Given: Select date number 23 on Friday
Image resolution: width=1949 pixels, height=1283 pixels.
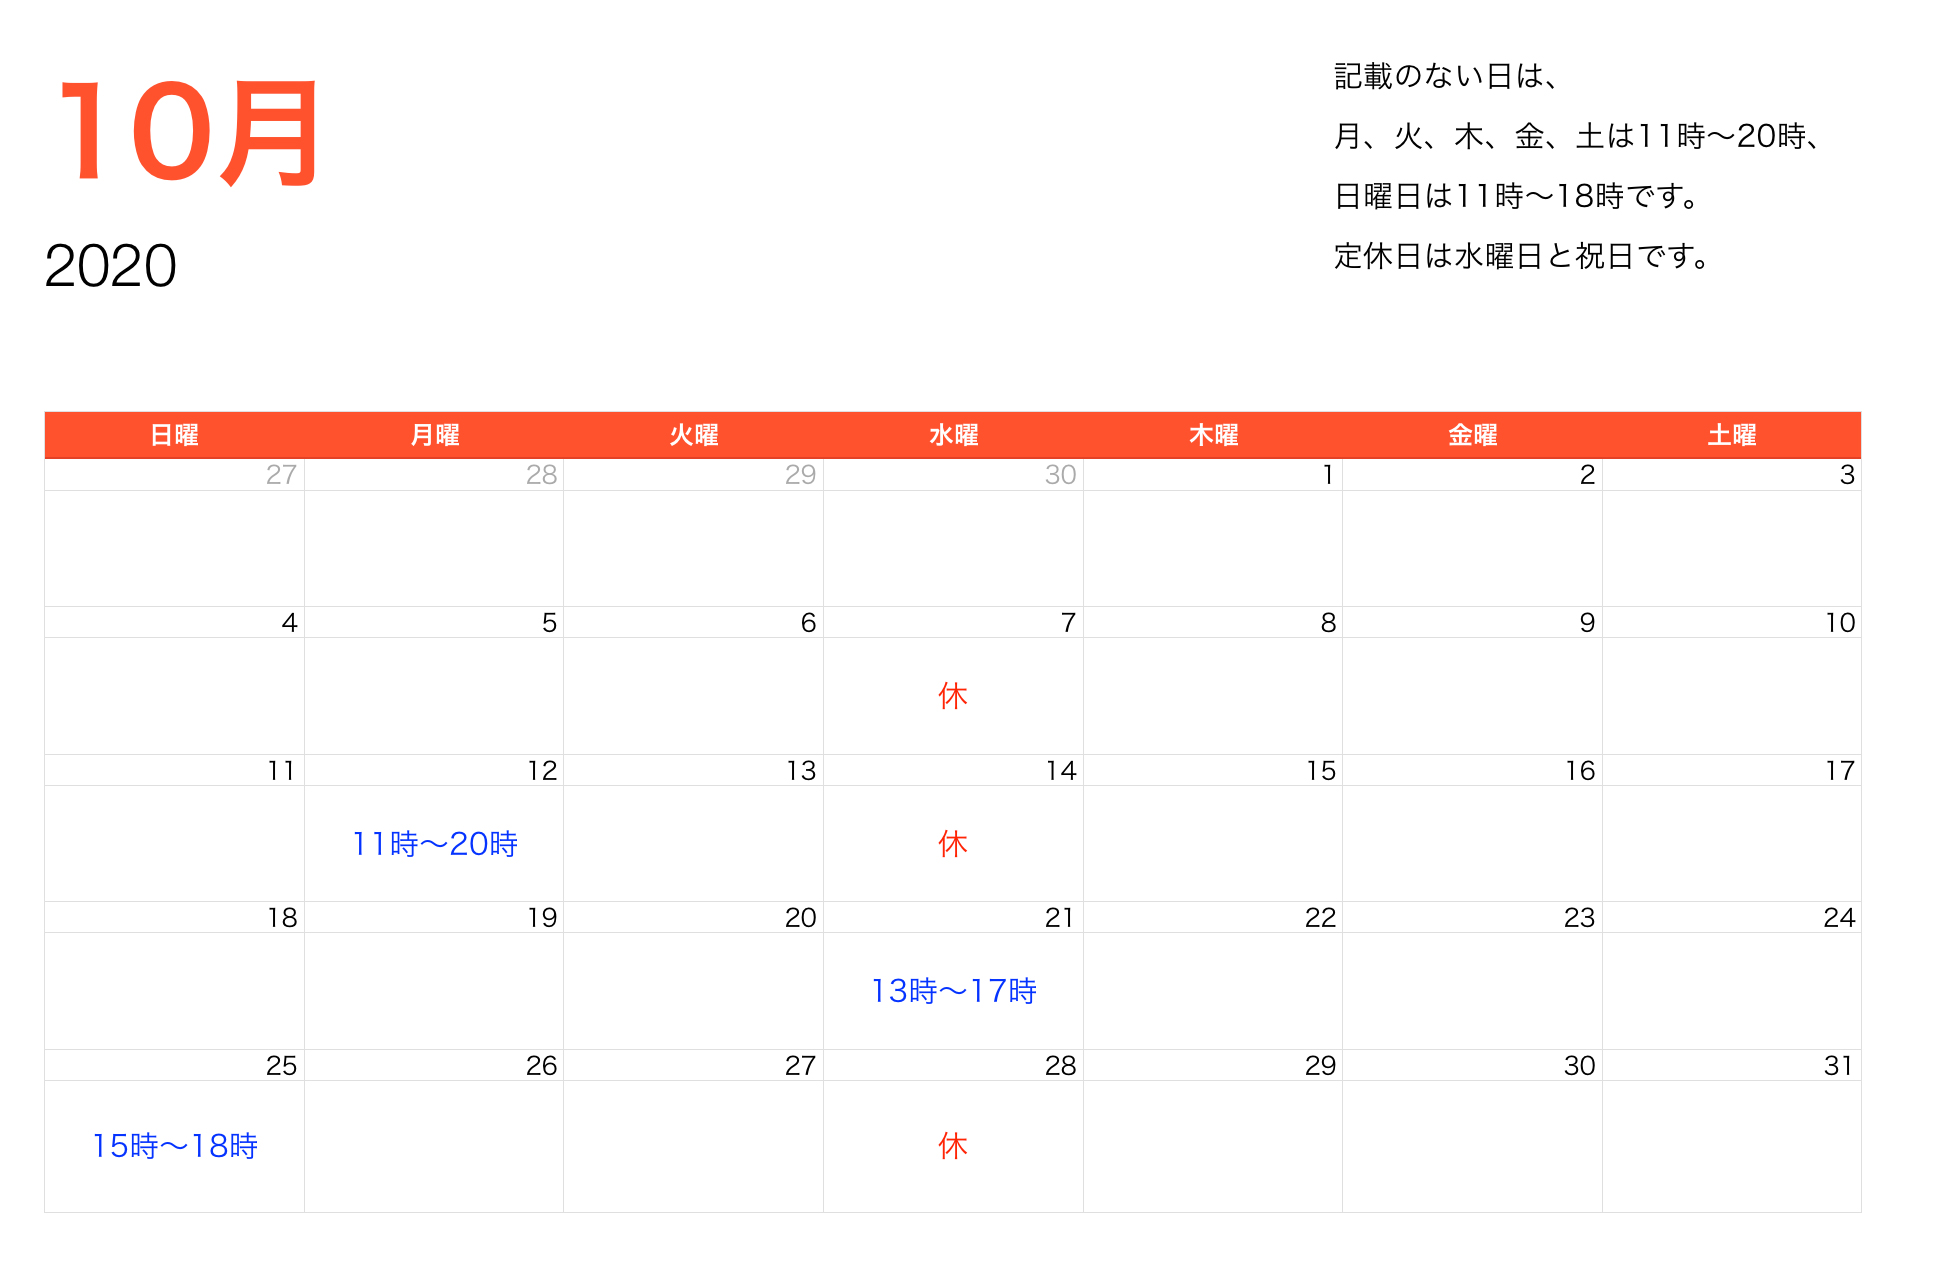Looking at the screenshot, I should [x=1579, y=918].
